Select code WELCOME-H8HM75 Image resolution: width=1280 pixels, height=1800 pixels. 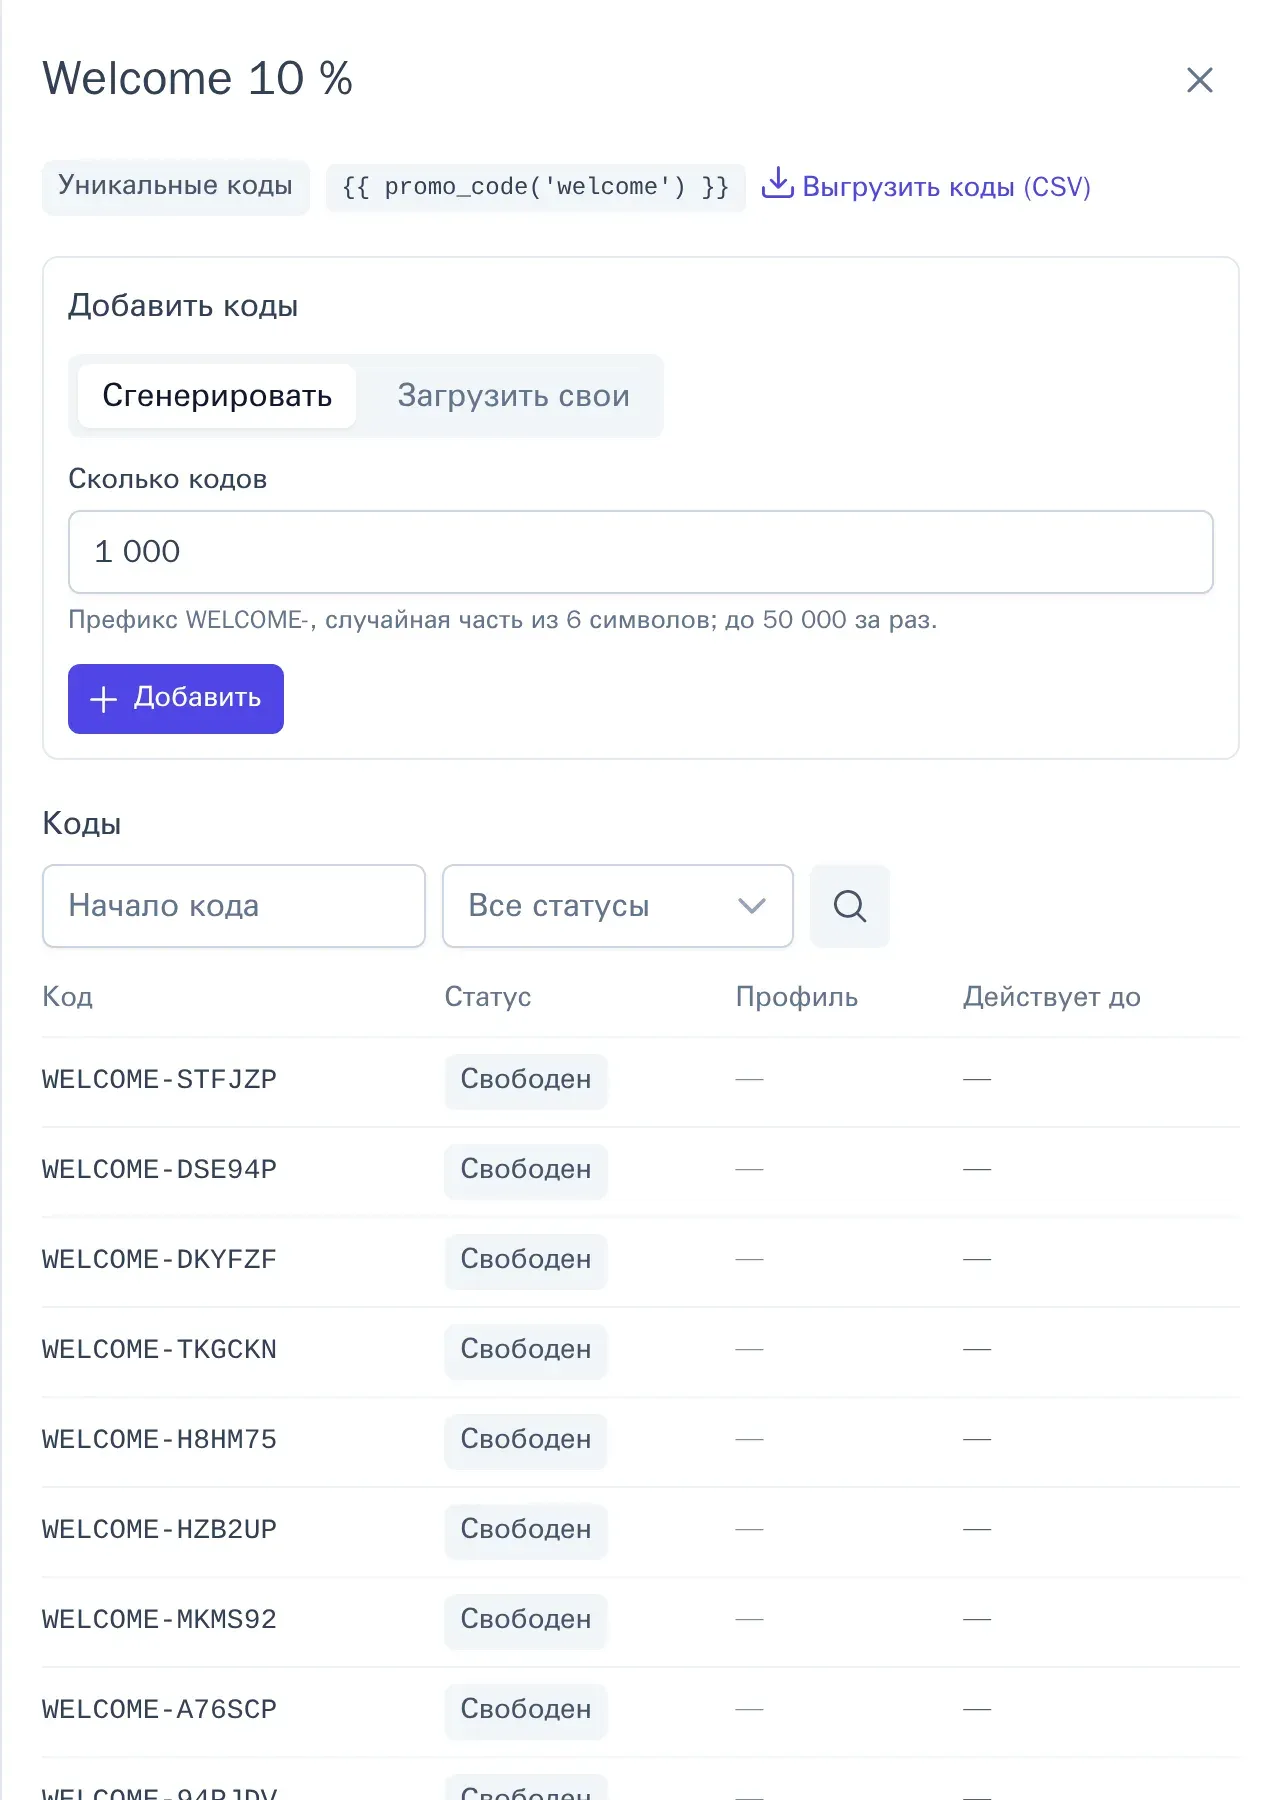coord(160,1440)
